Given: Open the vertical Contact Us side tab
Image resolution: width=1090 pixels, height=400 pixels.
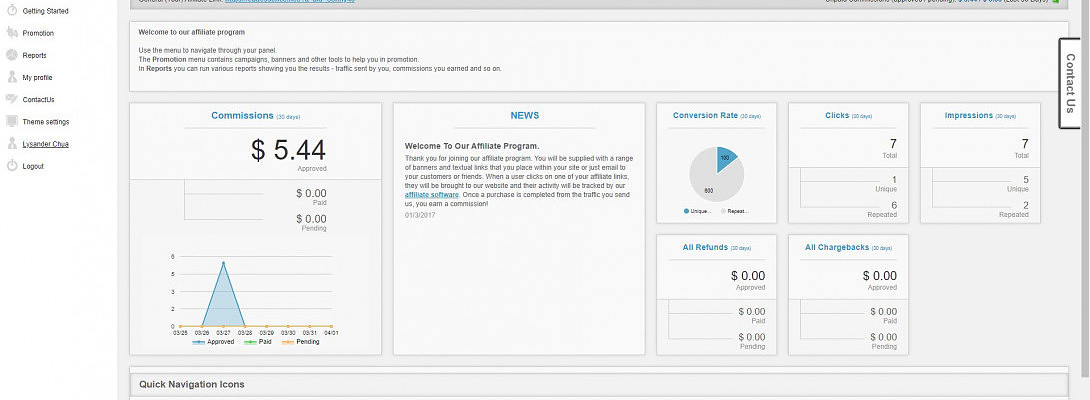Looking at the screenshot, I should coord(1072,84).
